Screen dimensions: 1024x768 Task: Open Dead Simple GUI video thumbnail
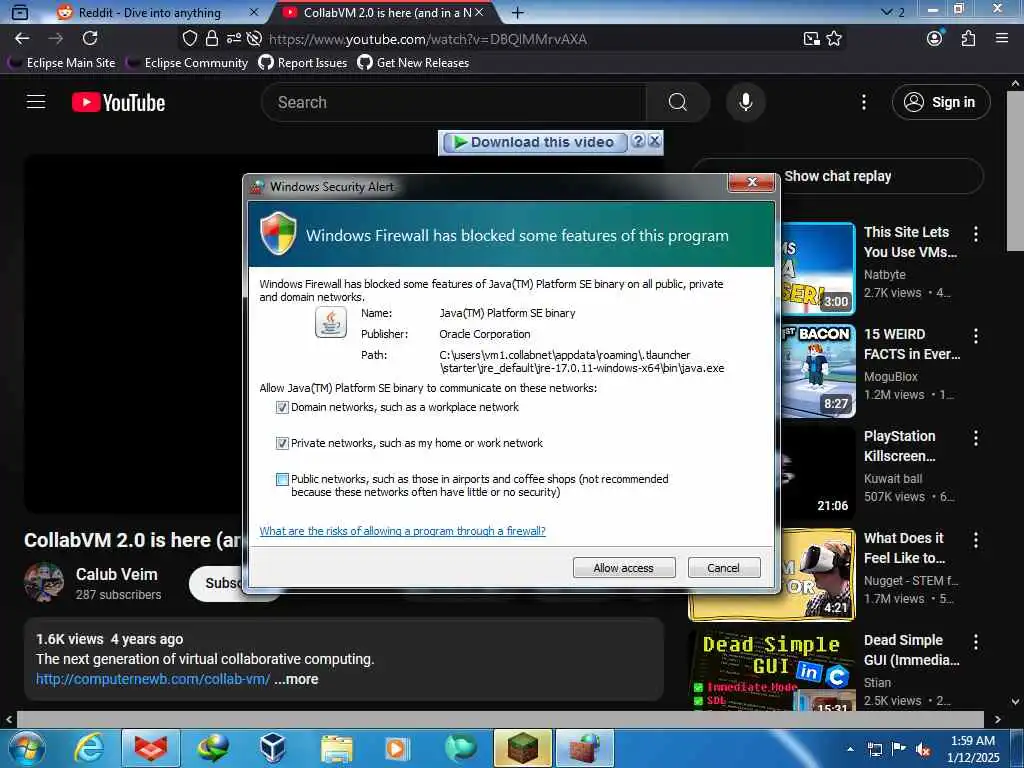[x=772, y=671]
